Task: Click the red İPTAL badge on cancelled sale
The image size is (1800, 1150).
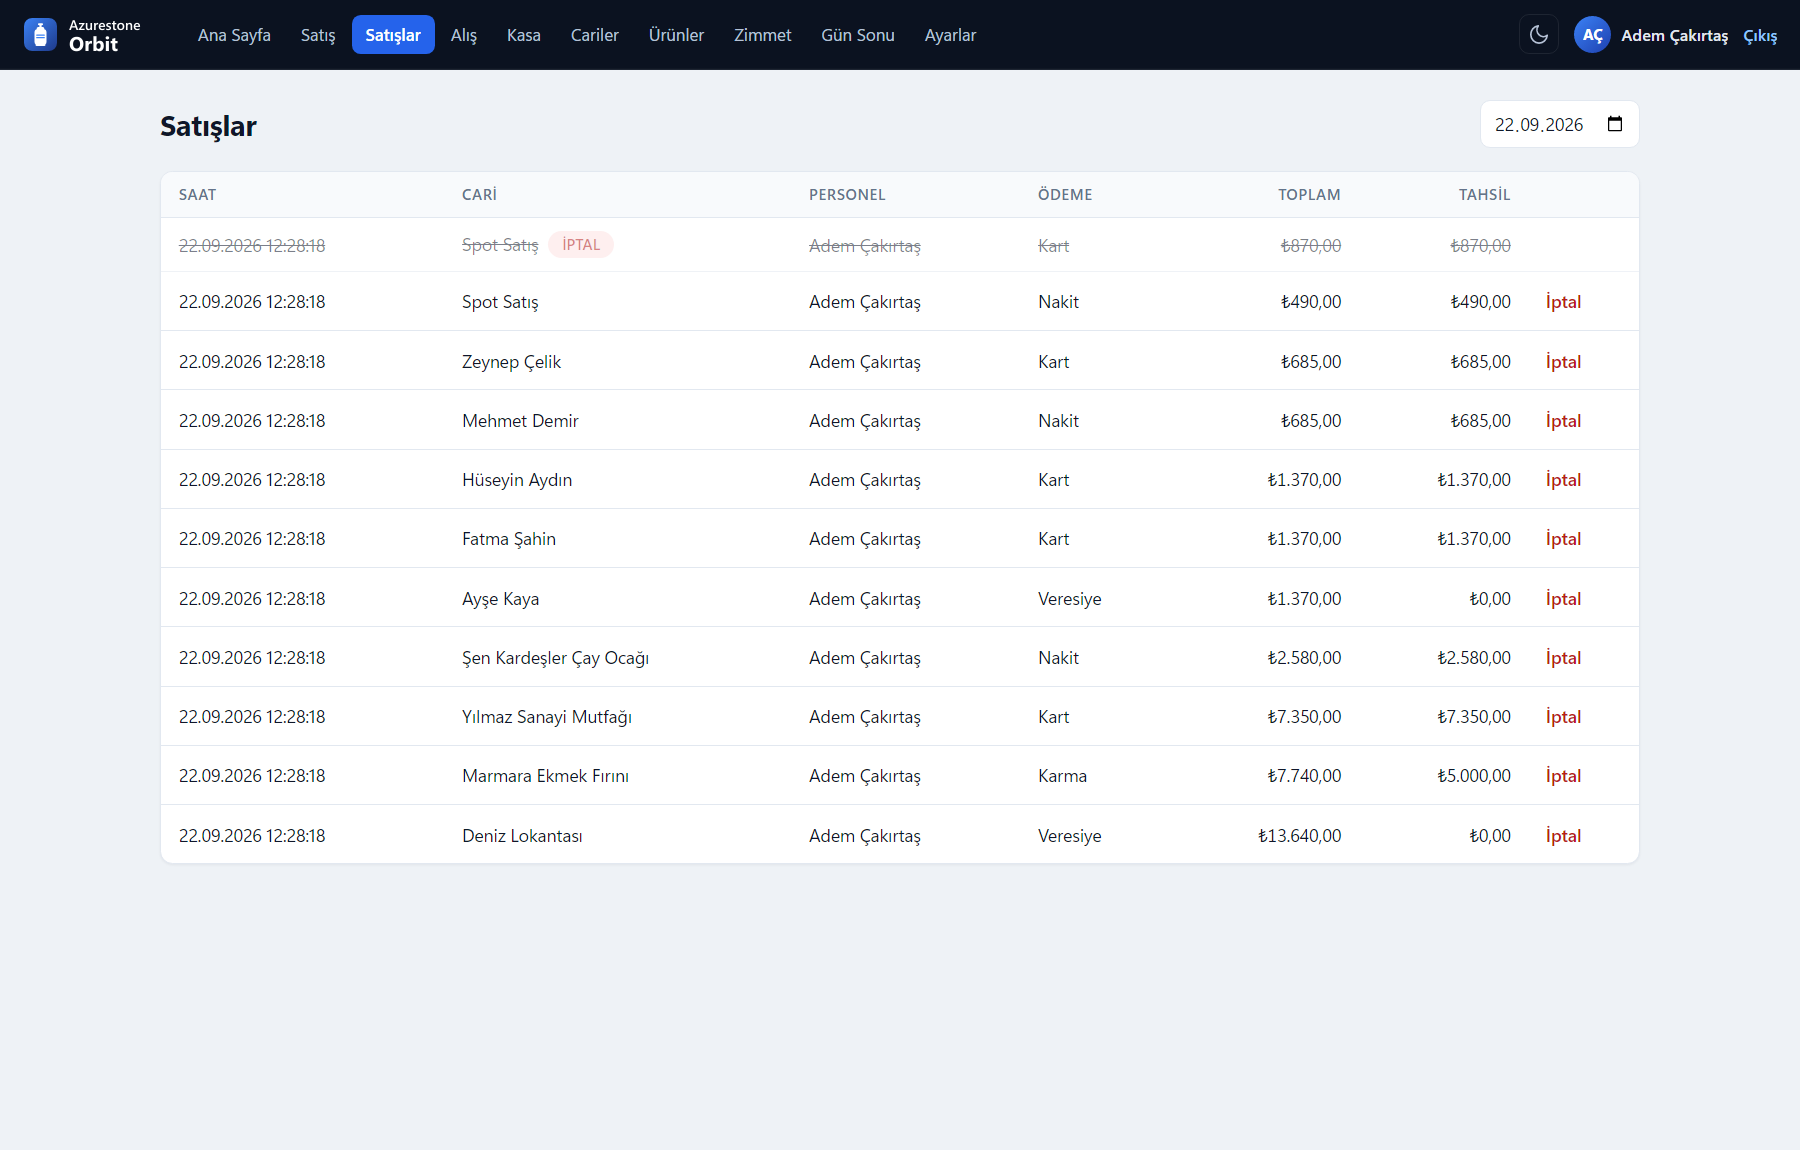Action: [x=581, y=245]
